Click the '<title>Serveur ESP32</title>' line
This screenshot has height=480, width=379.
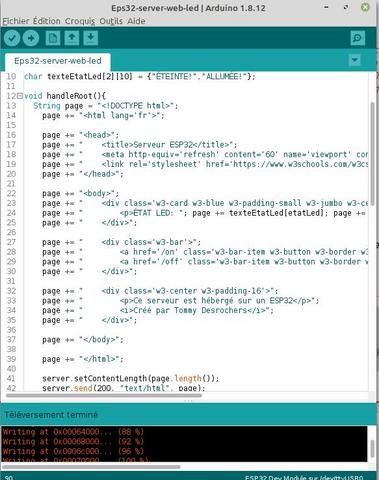pos(140,145)
